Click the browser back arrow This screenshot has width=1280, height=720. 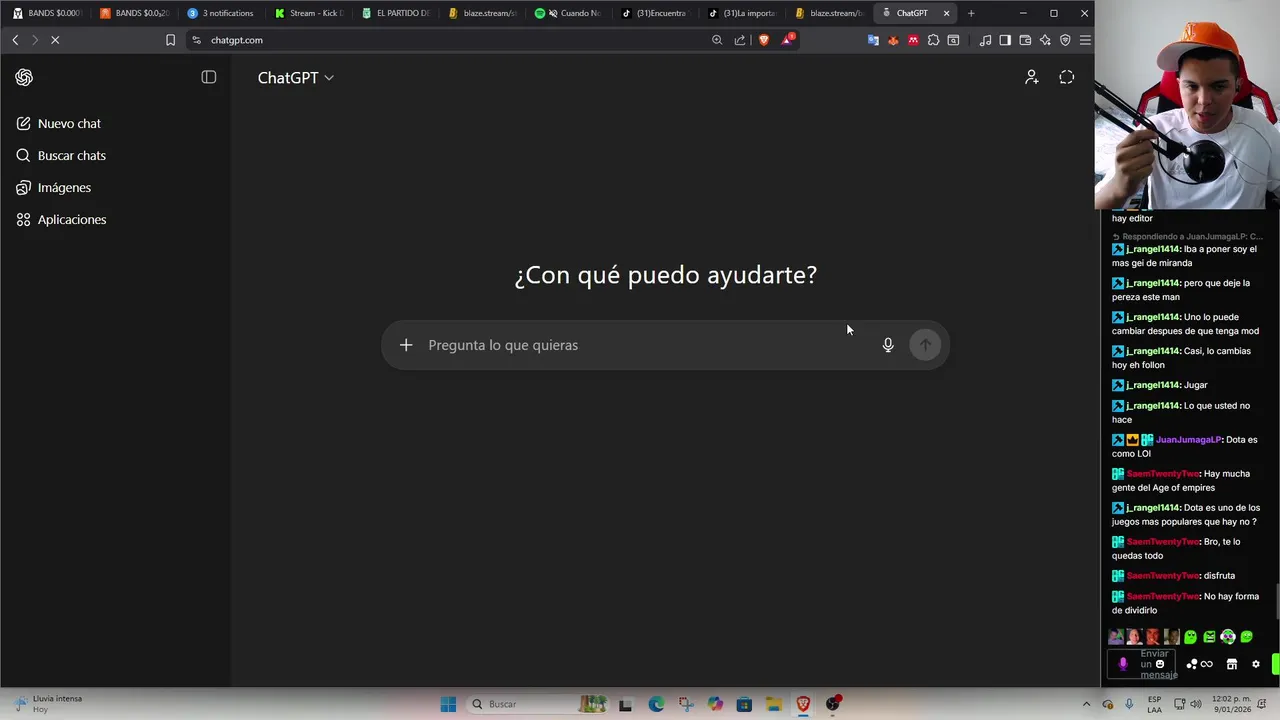tap(15, 40)
